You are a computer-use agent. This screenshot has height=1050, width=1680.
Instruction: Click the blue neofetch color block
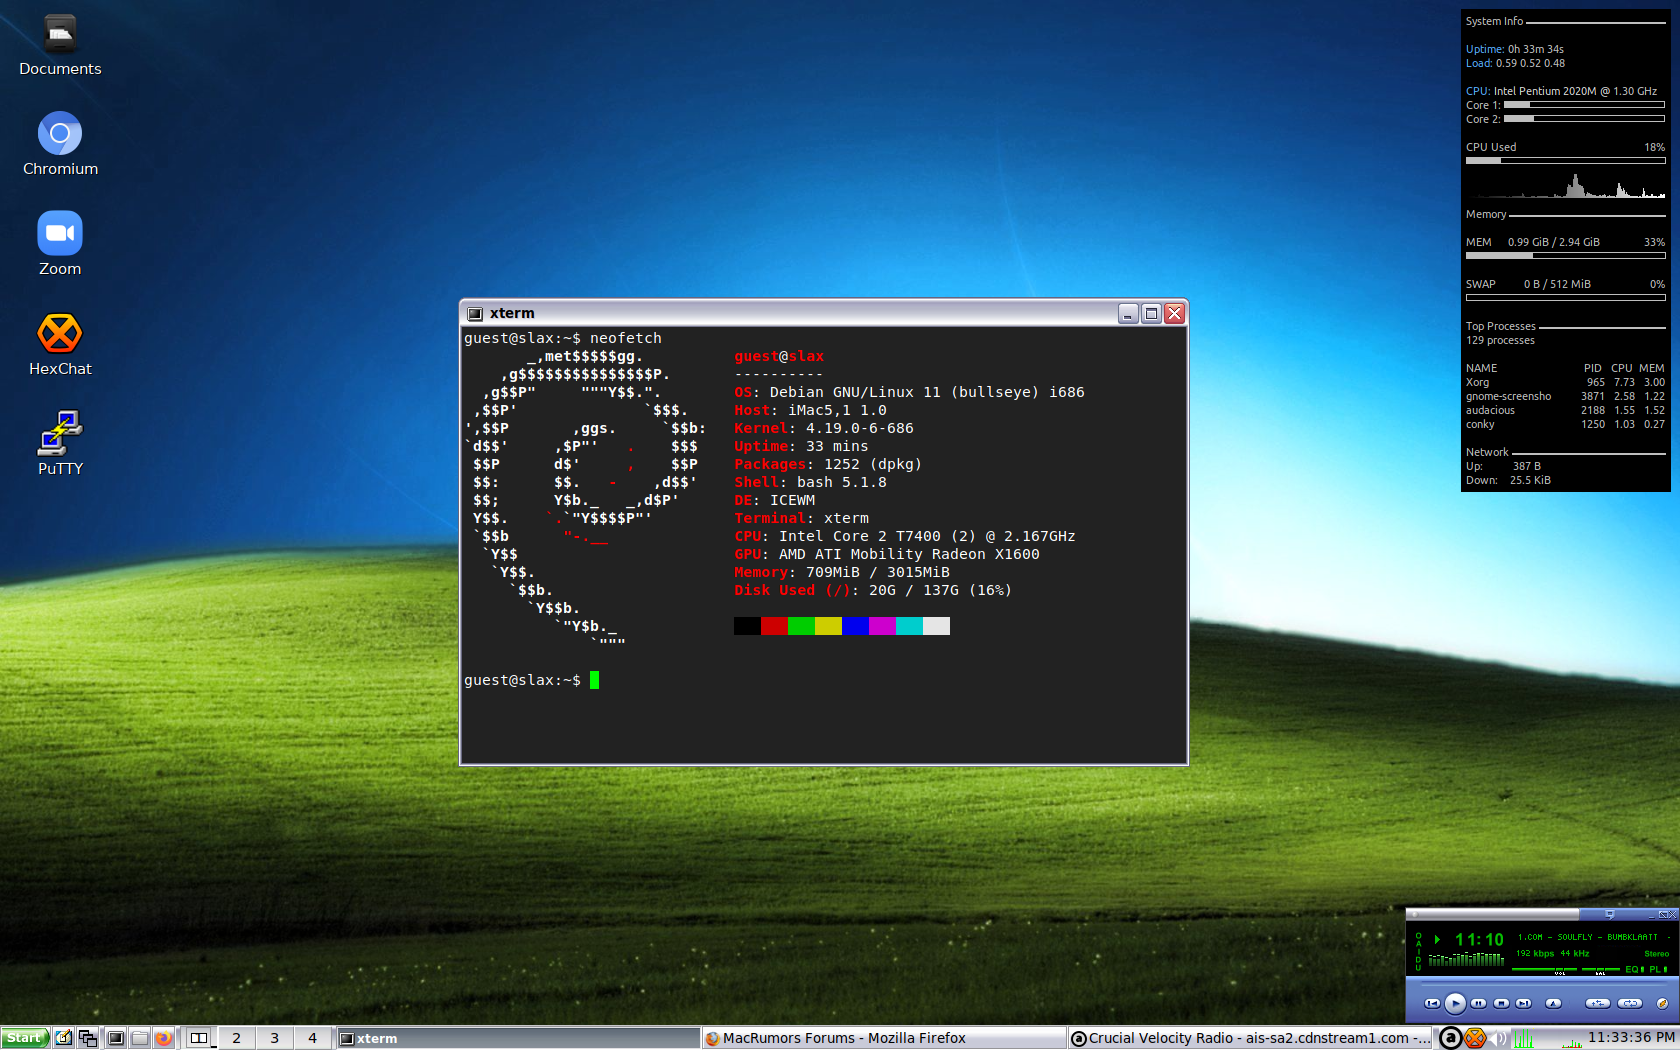click(x=855, y=626)
